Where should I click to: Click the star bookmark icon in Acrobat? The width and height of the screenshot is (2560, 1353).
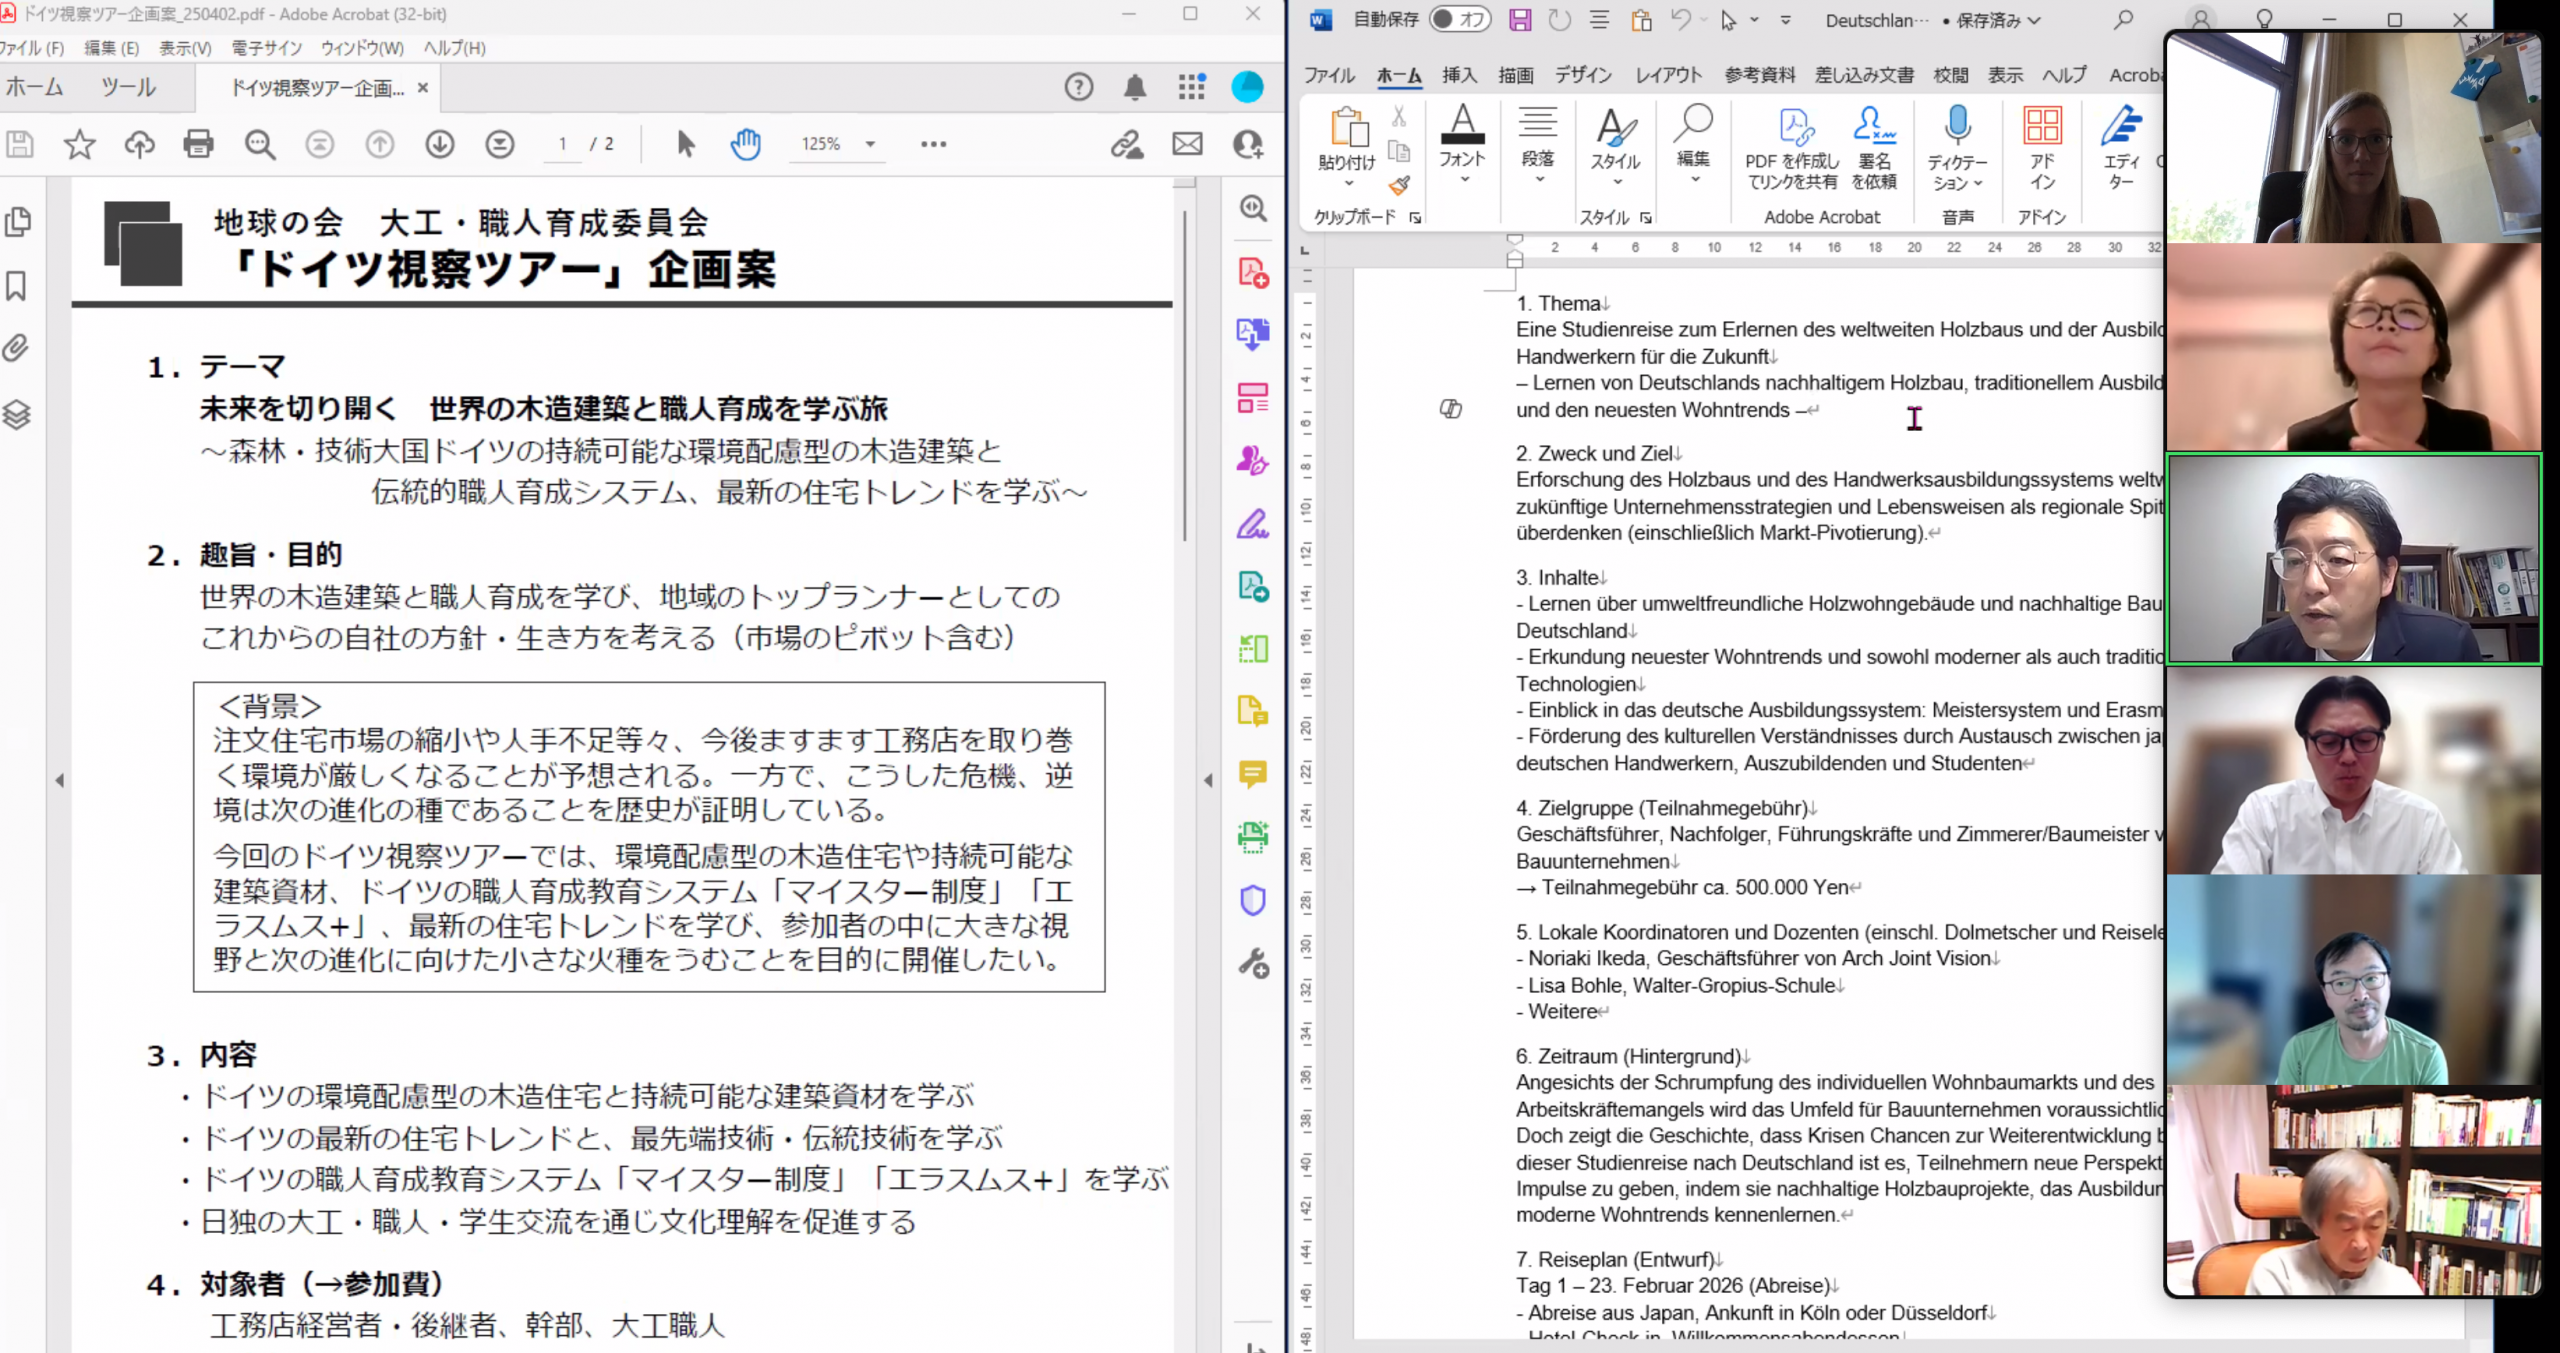tap(79, 144)
